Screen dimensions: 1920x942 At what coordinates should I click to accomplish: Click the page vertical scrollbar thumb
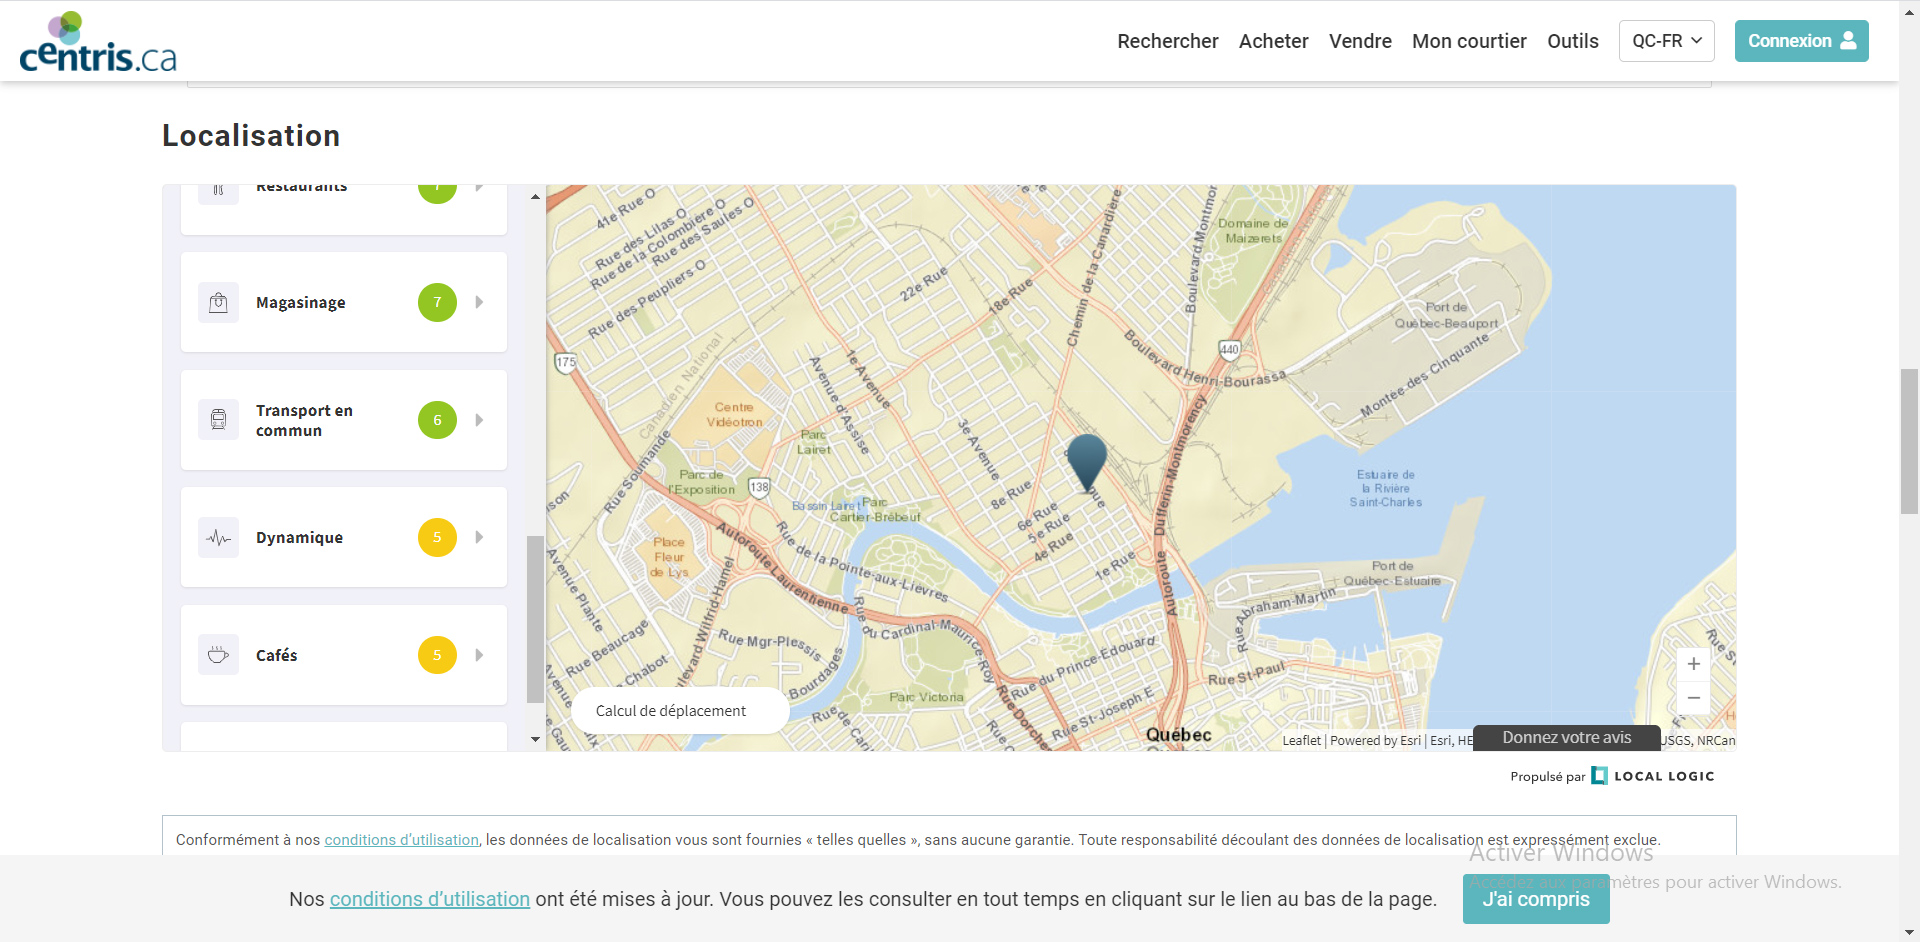point(1909,441)
